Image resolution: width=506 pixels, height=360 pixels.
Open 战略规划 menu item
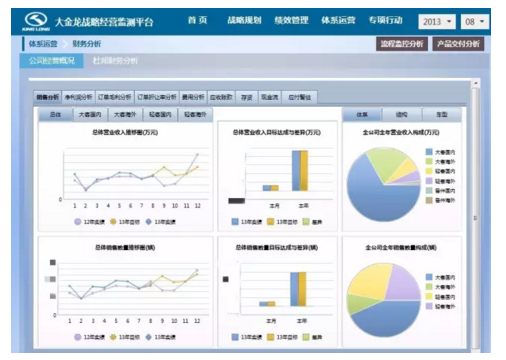[244, 20]
